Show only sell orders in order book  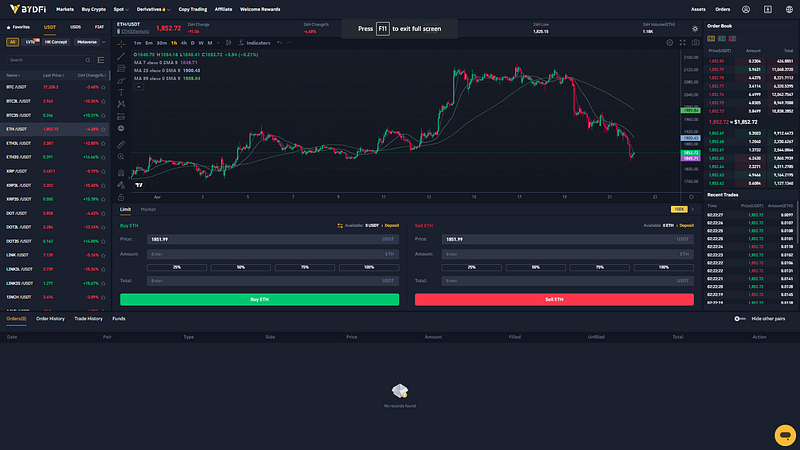[x=732, y=39]
